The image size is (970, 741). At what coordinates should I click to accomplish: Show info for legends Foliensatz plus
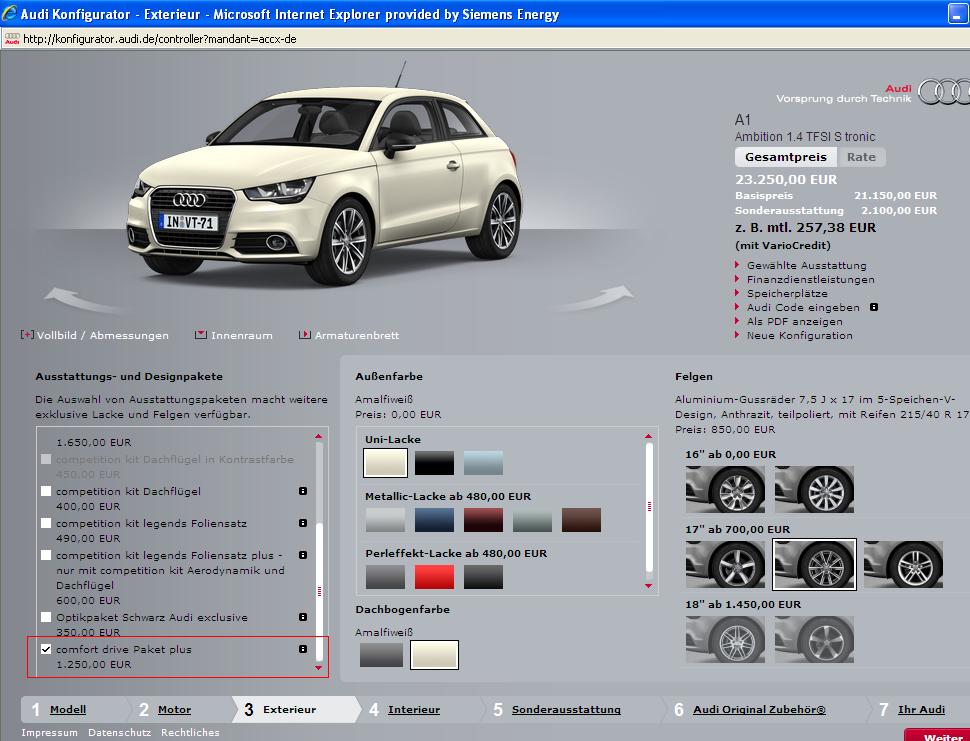pos(303,555)
